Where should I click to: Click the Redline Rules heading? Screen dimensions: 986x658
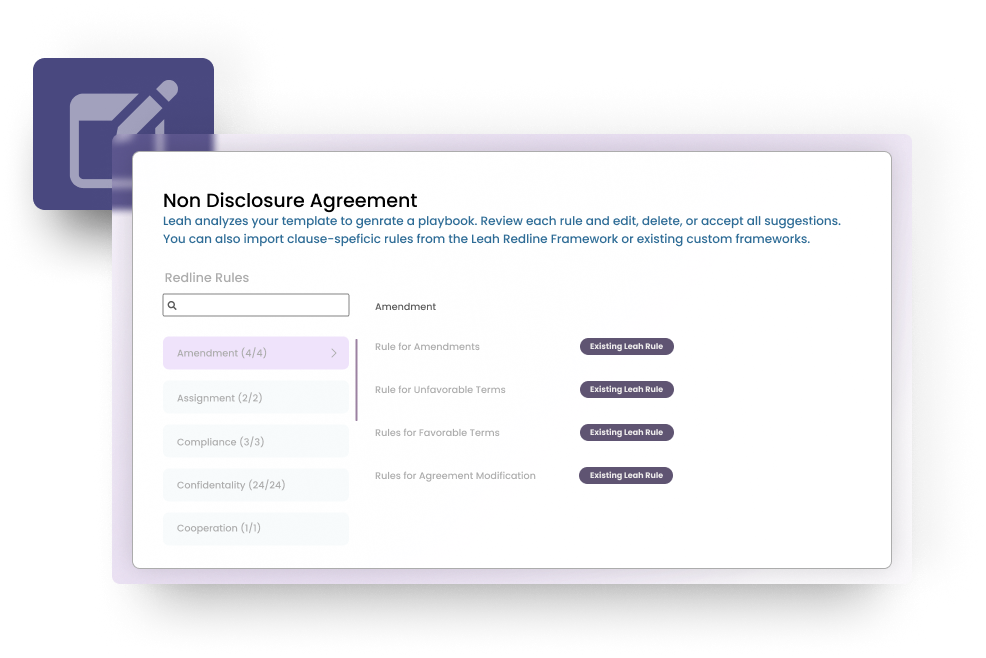207,277
